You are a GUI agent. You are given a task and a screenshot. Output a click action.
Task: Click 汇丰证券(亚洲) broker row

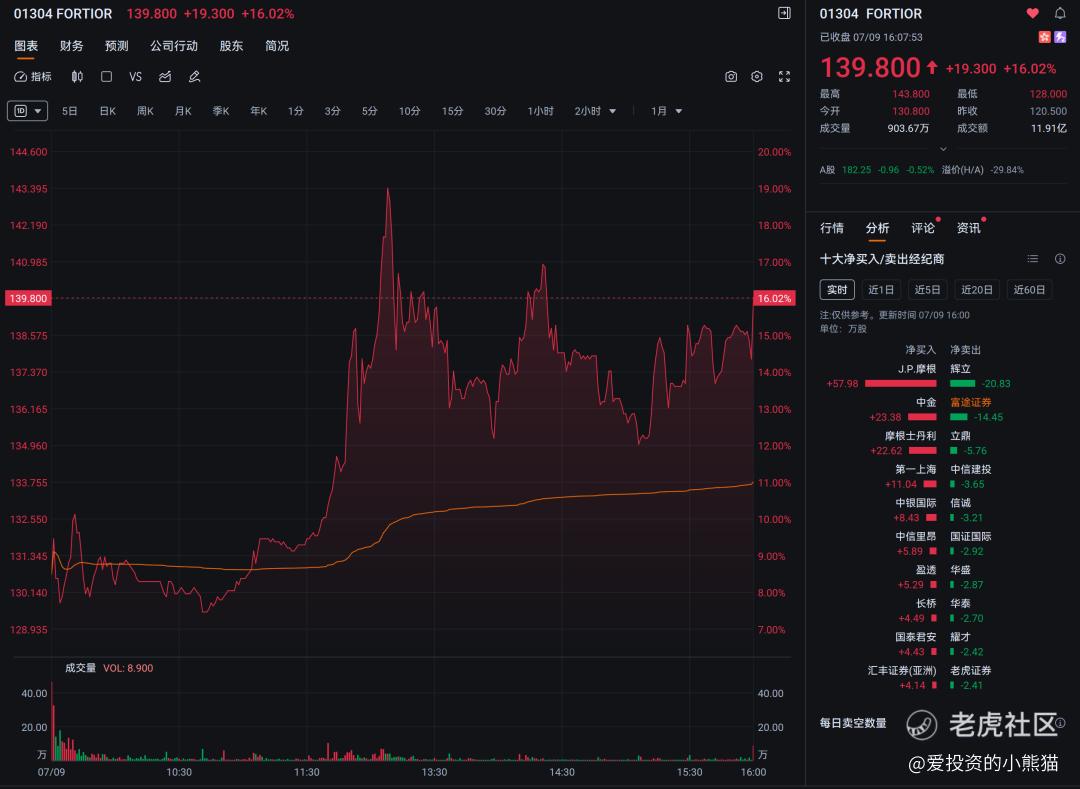902,677
